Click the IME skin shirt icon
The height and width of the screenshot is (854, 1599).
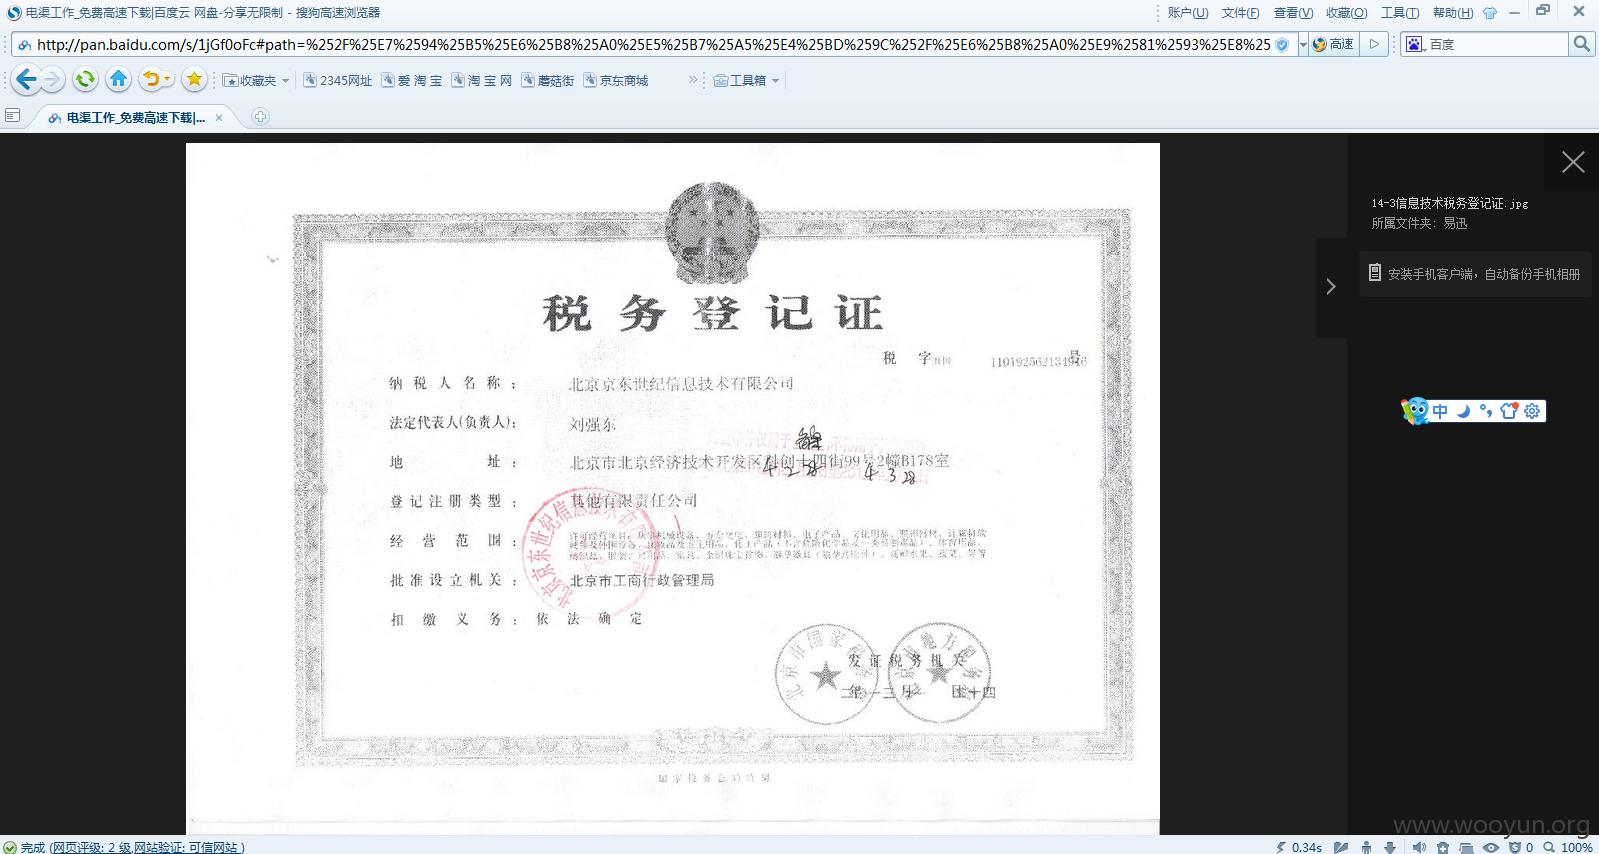(x=1509, y=411)
